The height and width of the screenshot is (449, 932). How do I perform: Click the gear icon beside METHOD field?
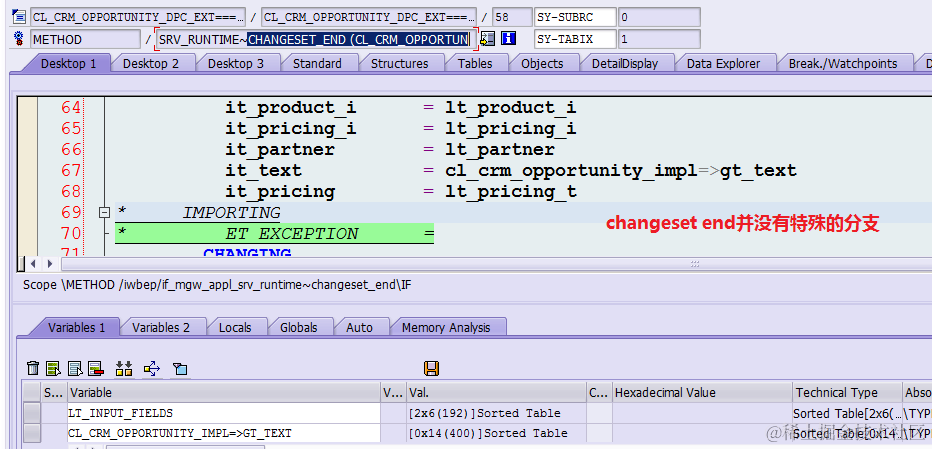18,39
